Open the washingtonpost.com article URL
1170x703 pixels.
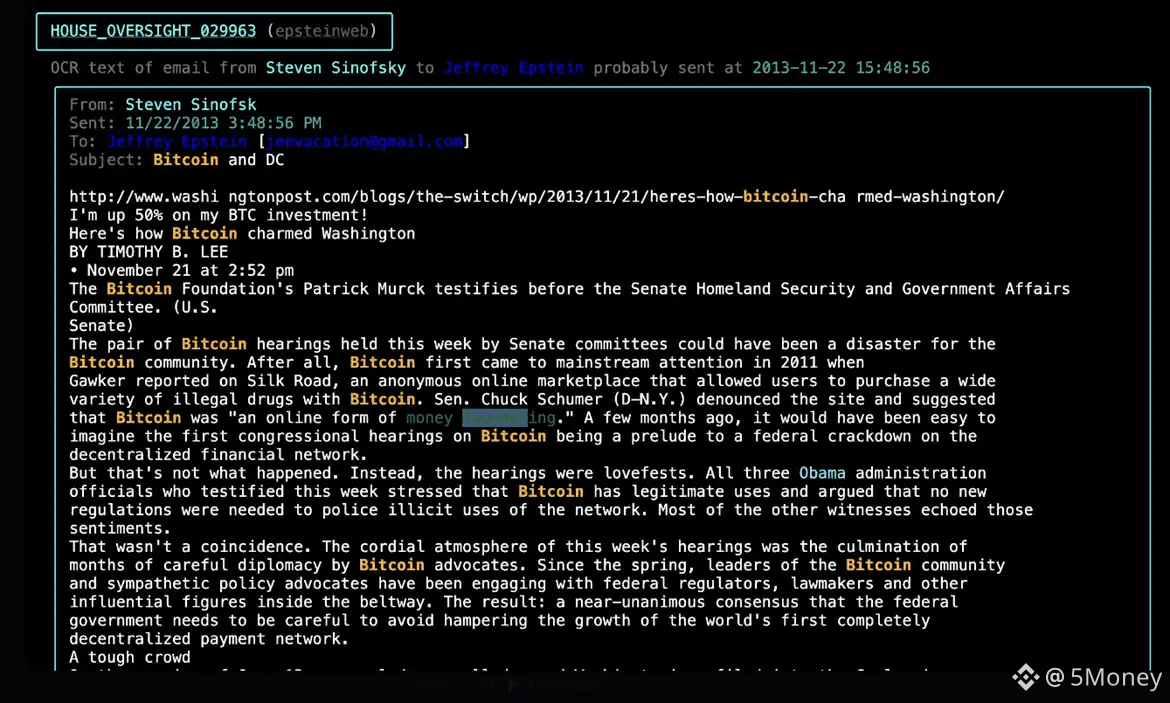(x=536, y=197)
